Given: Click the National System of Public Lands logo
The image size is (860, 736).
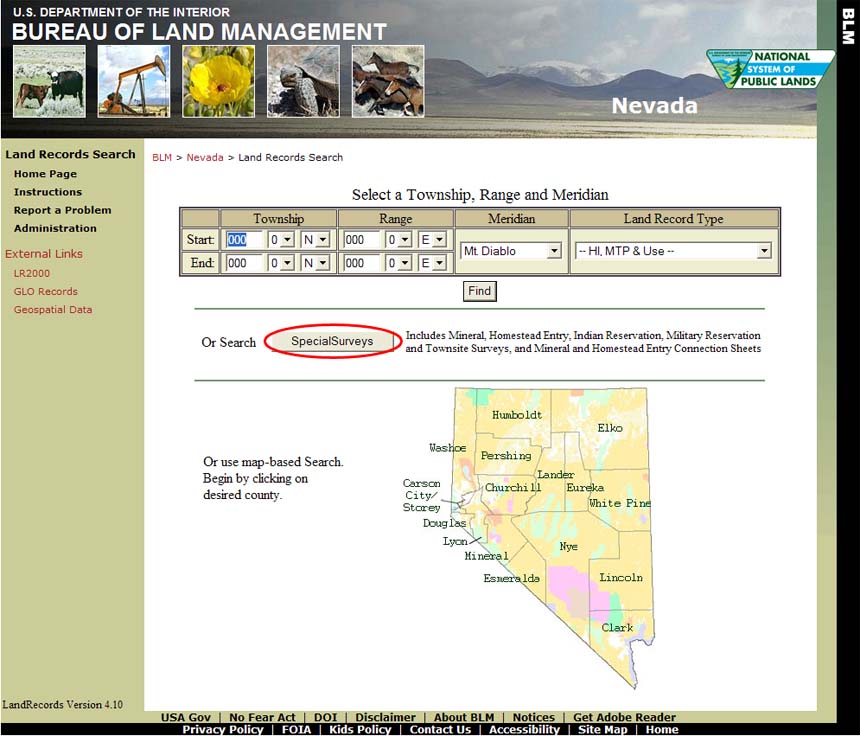Looking at the screenshot, I should [x=771, y=69].
